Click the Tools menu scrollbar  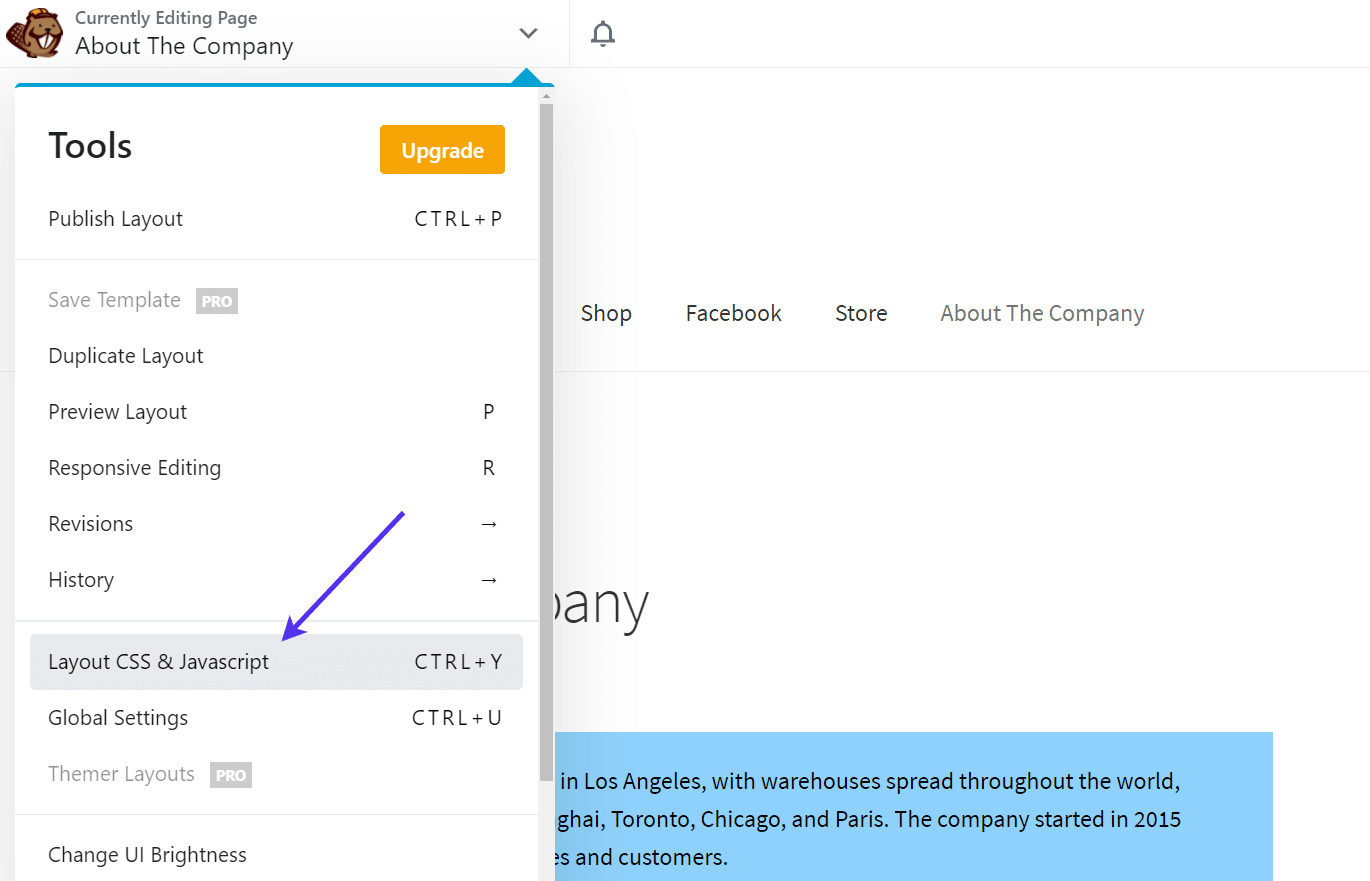click(x=546, y=440)
